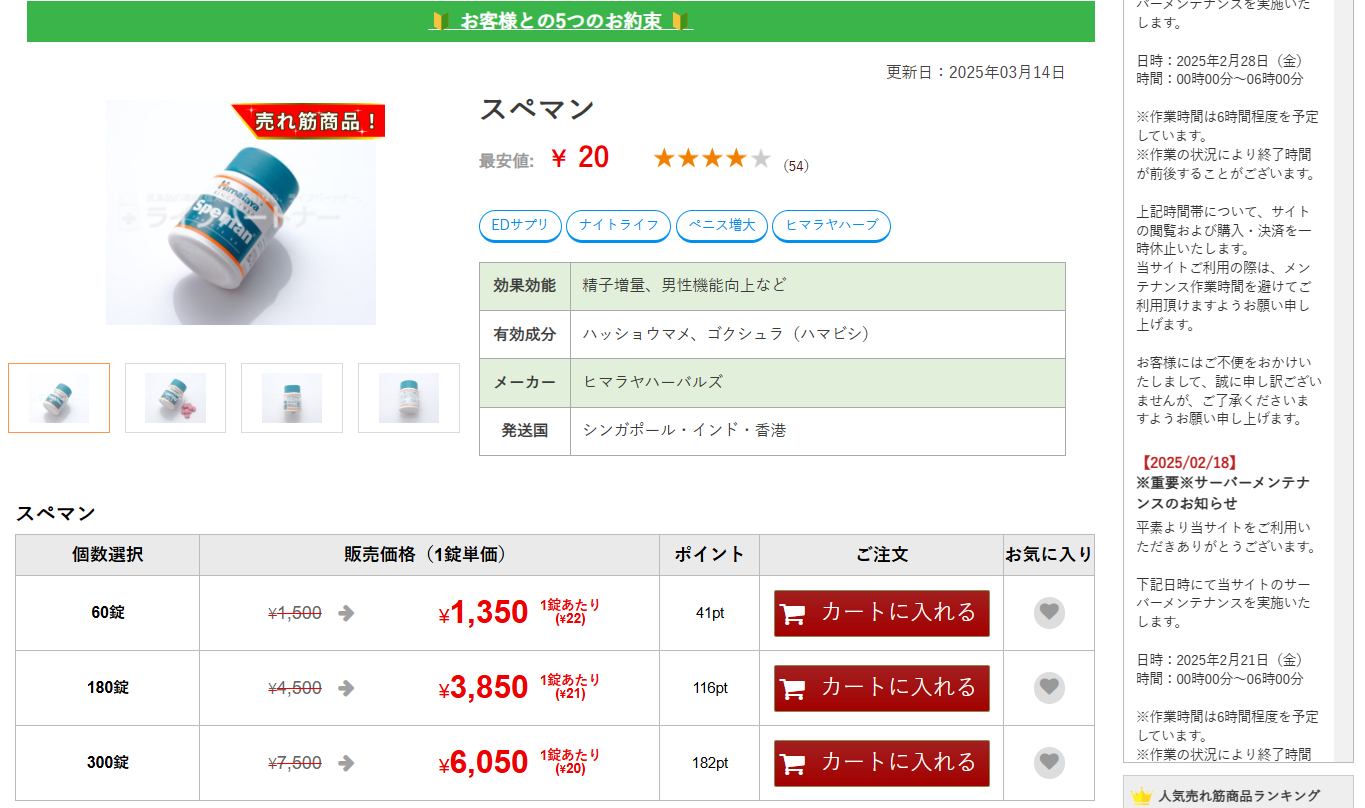Image resolution: width=1365 pixels, height=808 pixels.
Task: Click the 1錠あたり(¥20) unit price
Action: click(x=570, y=762)
